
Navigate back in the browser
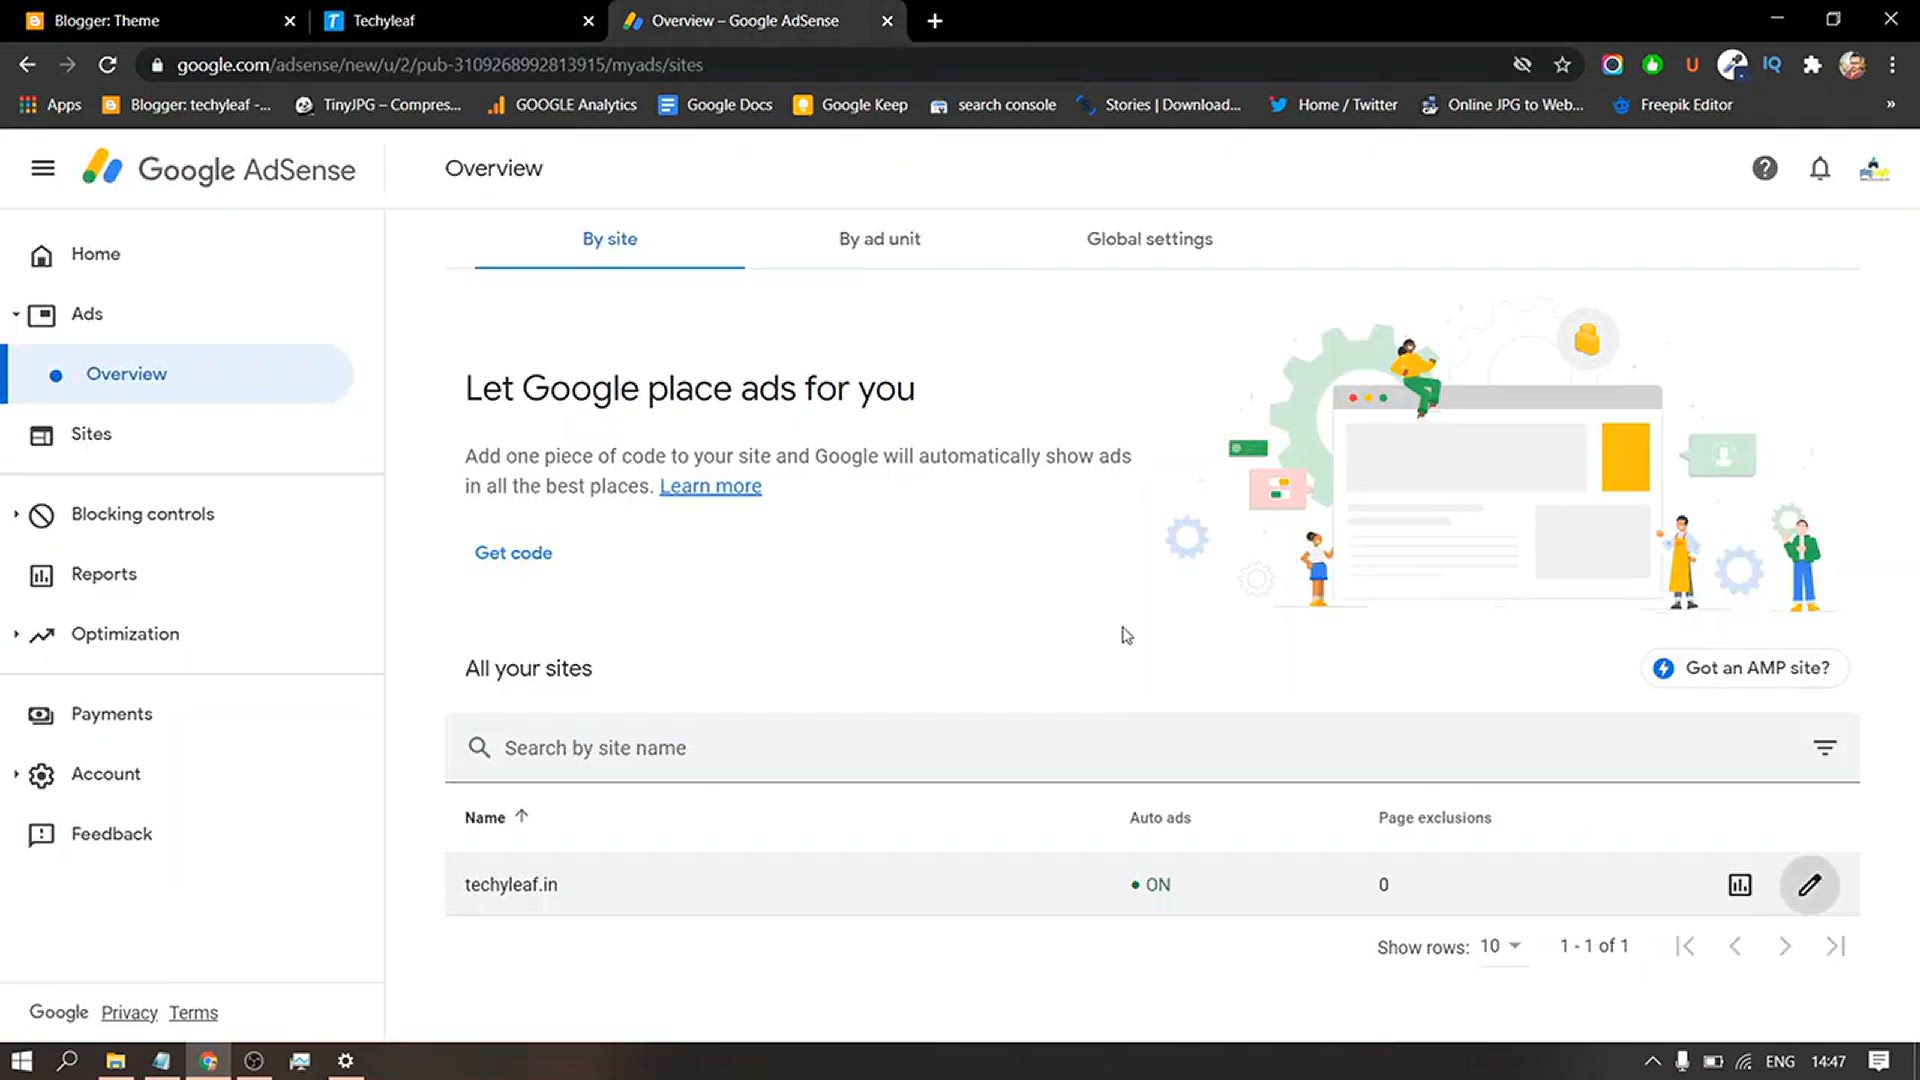point(27,65)
